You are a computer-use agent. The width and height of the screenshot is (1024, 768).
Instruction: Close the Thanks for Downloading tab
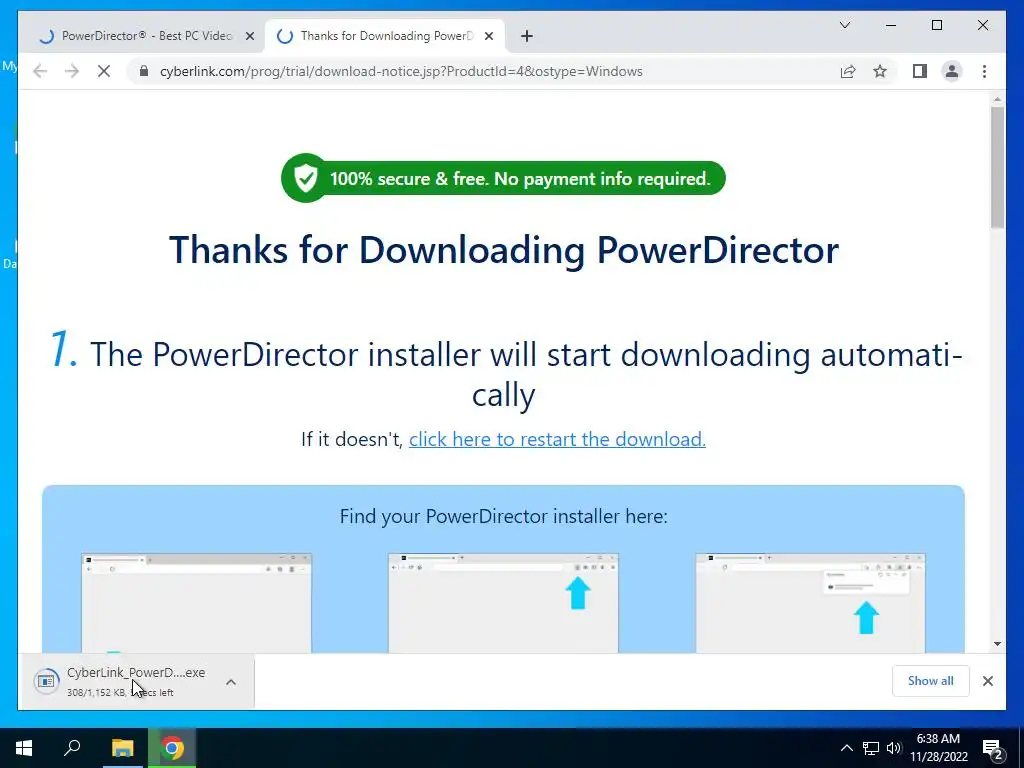tap(488, 36)
